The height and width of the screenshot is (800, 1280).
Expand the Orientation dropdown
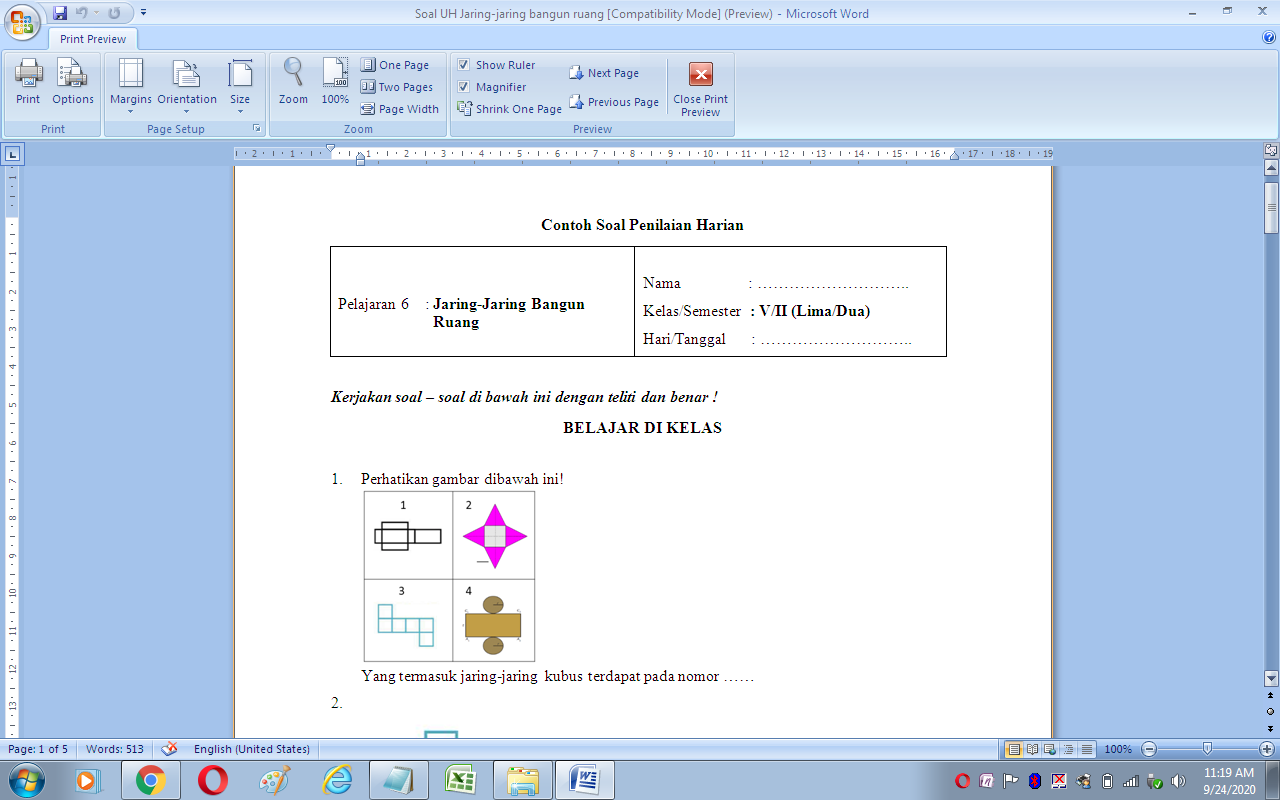point(187,86)
